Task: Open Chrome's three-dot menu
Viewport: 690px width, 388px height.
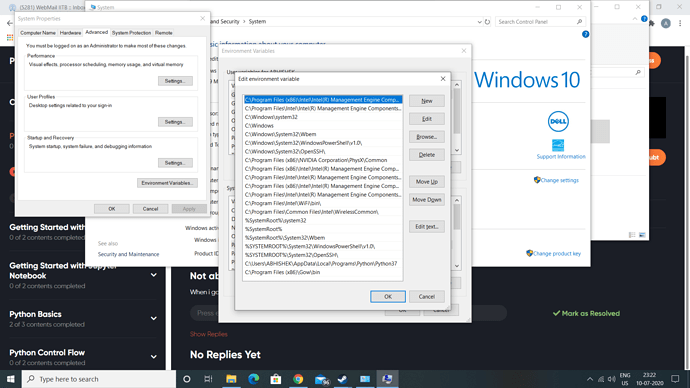Action: (x=680, y=23)
